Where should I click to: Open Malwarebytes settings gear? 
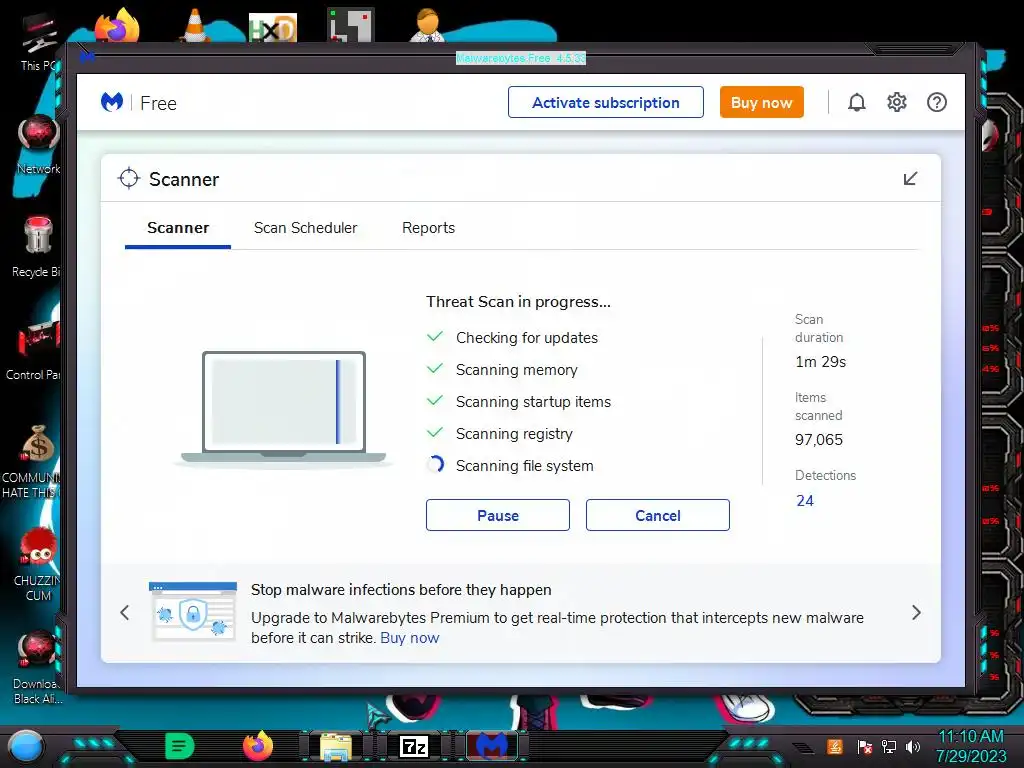click(897, 103)
